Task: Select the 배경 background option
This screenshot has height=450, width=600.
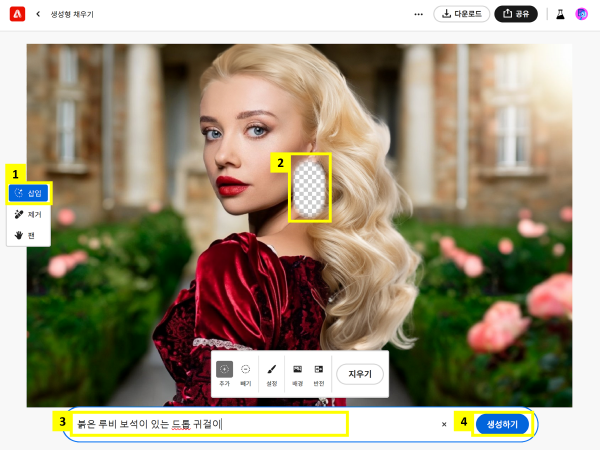Action: click(297, 374)
